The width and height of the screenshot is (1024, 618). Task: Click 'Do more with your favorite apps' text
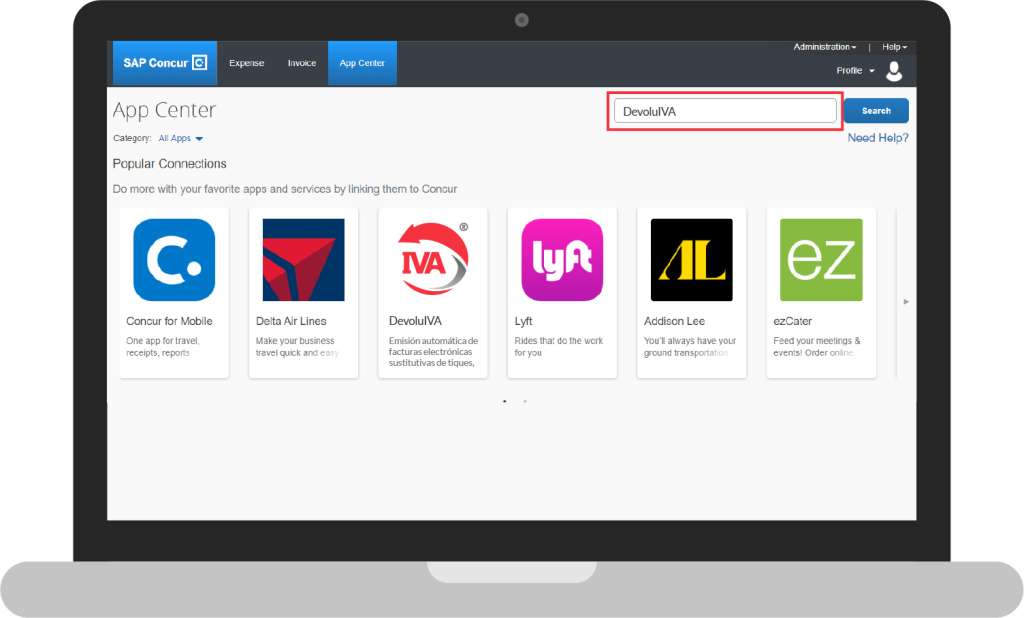(x=285, y=189)
